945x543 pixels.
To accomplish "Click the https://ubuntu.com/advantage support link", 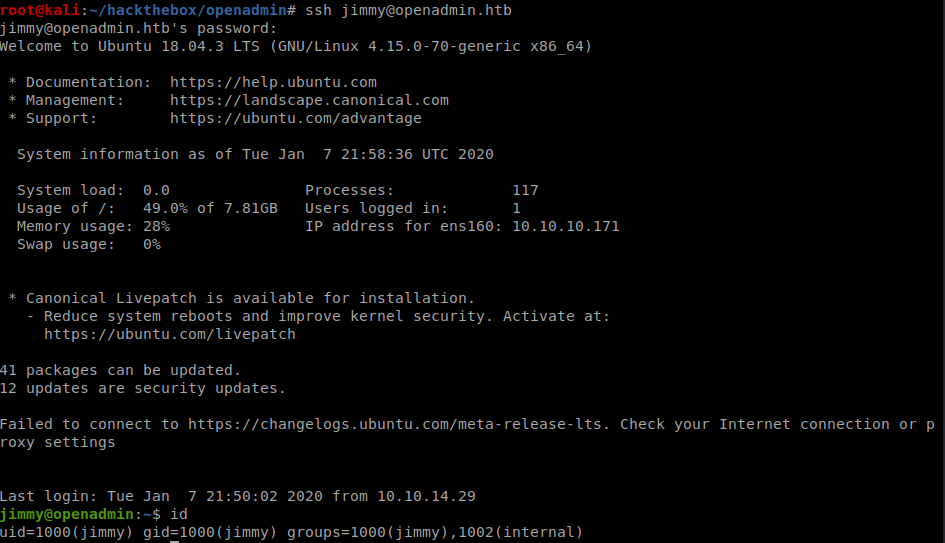I will pos(296,118).
